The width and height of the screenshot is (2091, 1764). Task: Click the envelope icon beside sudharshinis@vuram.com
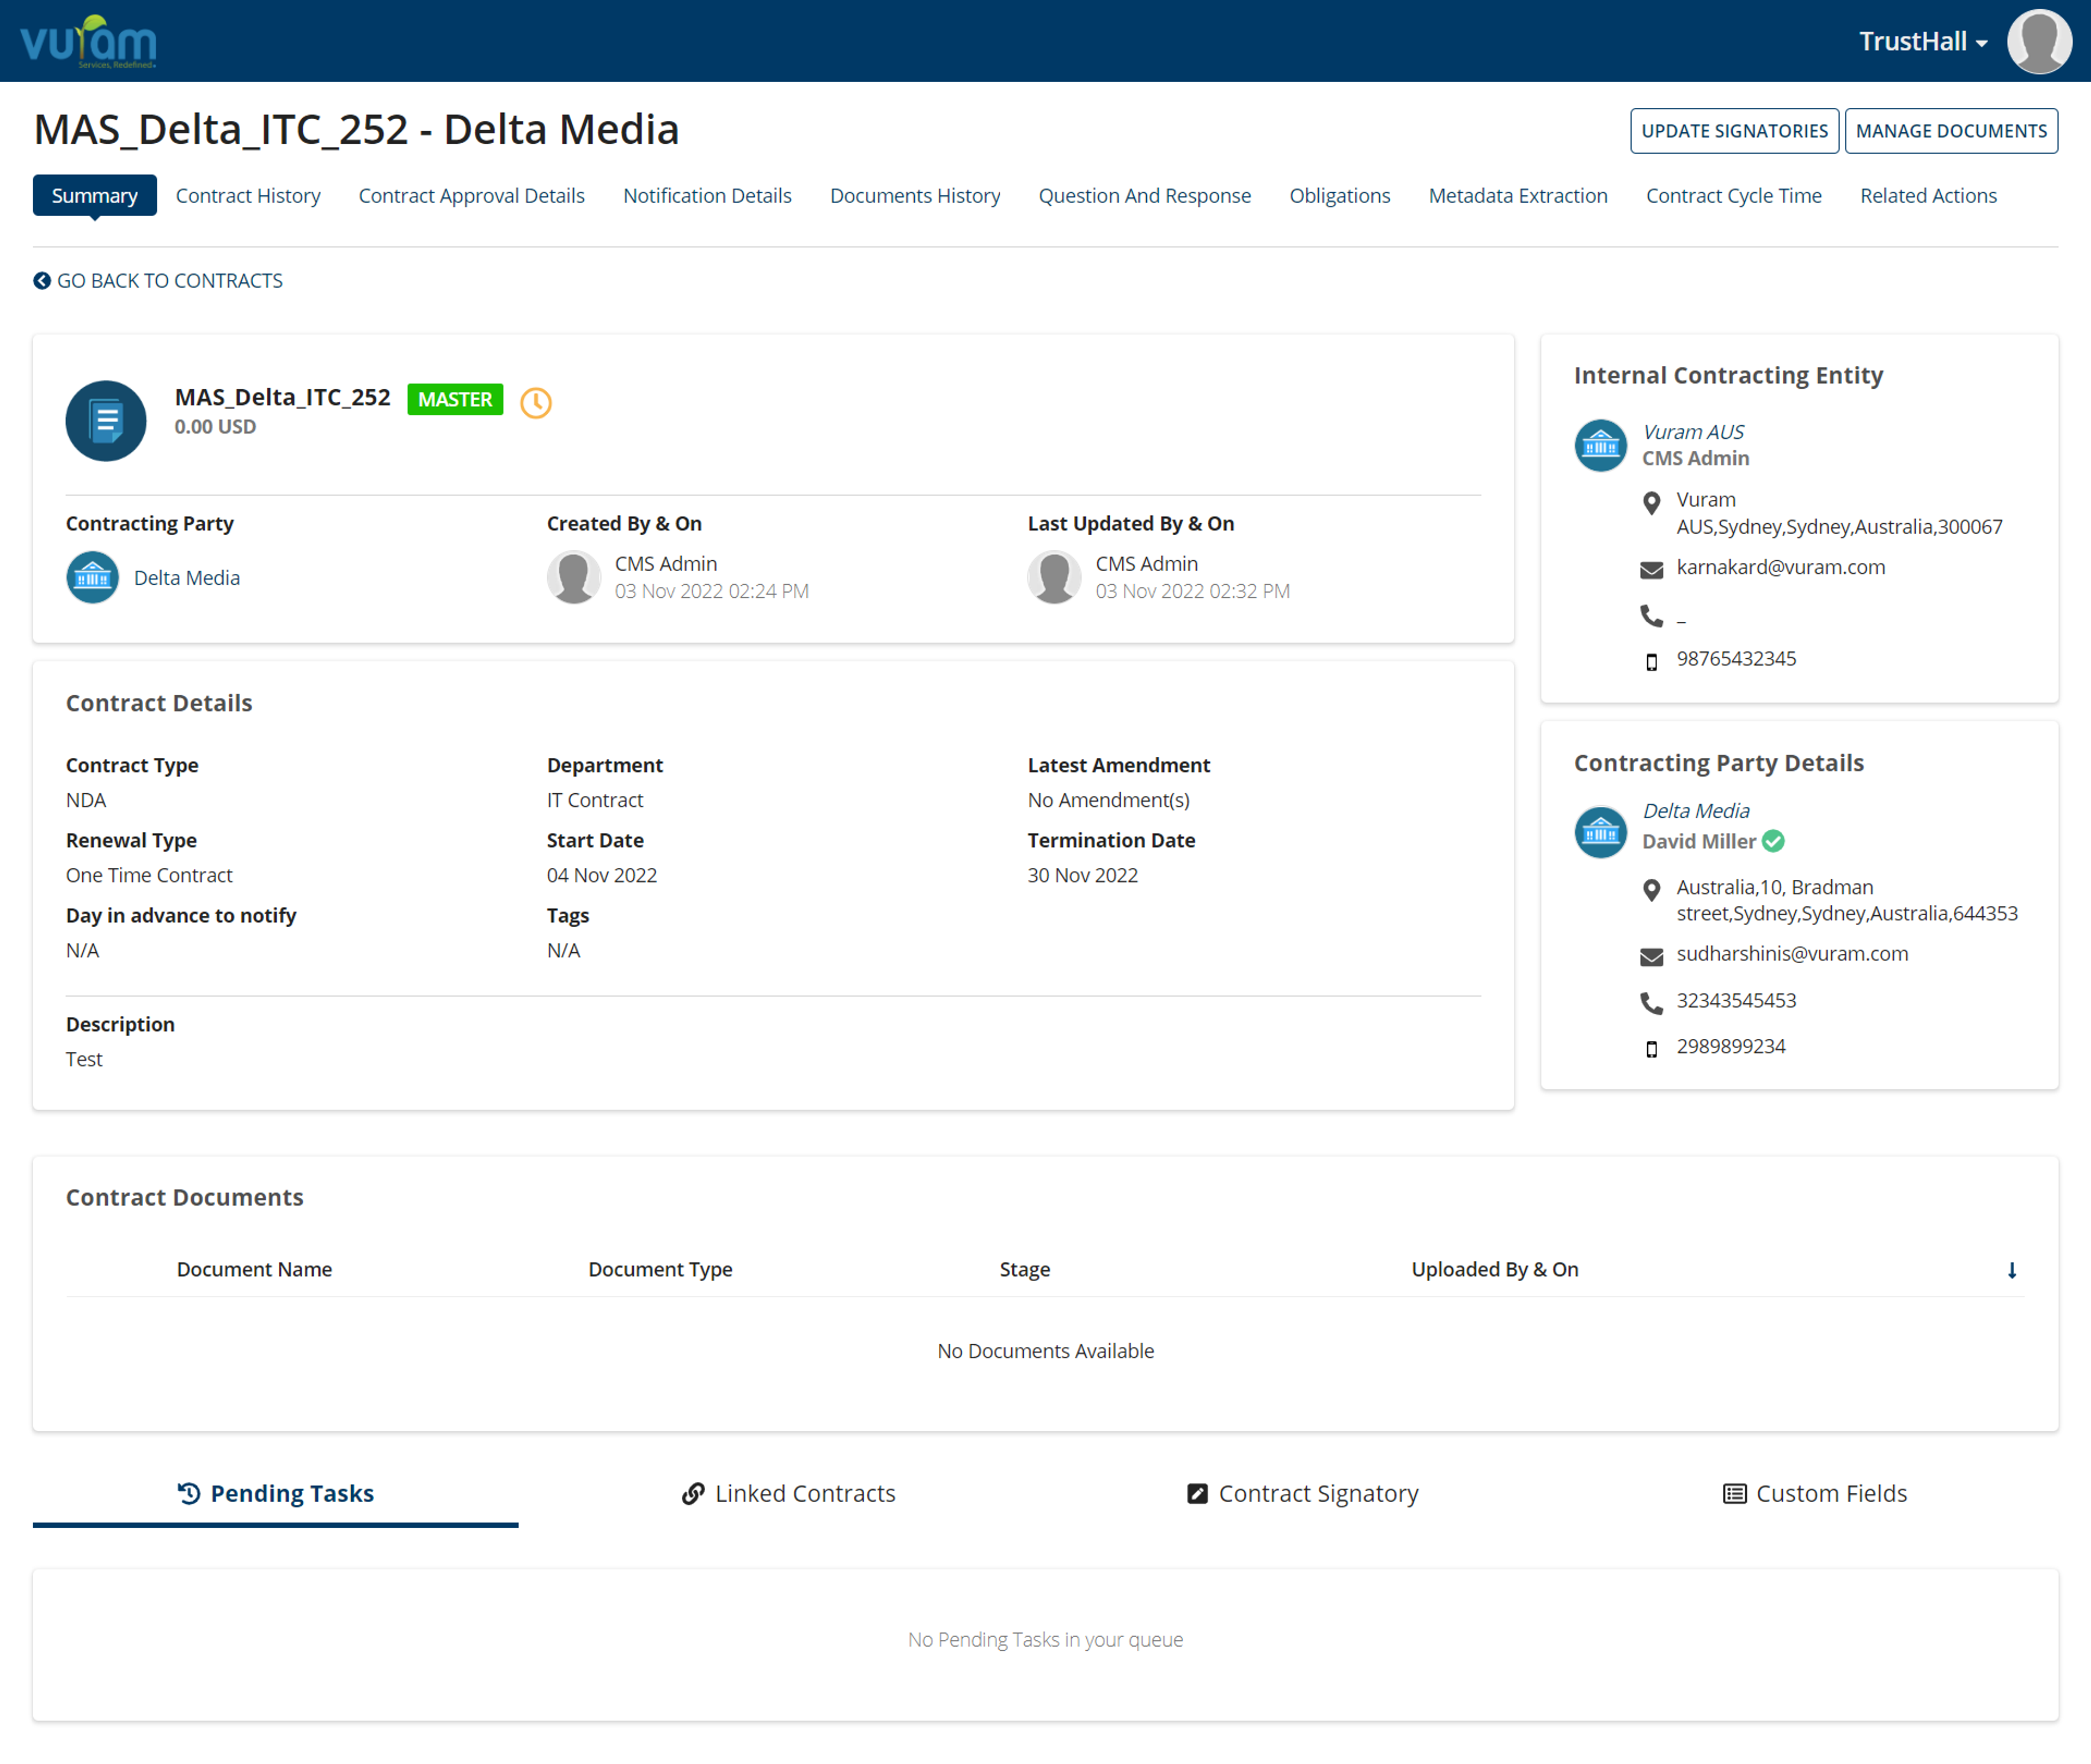[1651, 956]
